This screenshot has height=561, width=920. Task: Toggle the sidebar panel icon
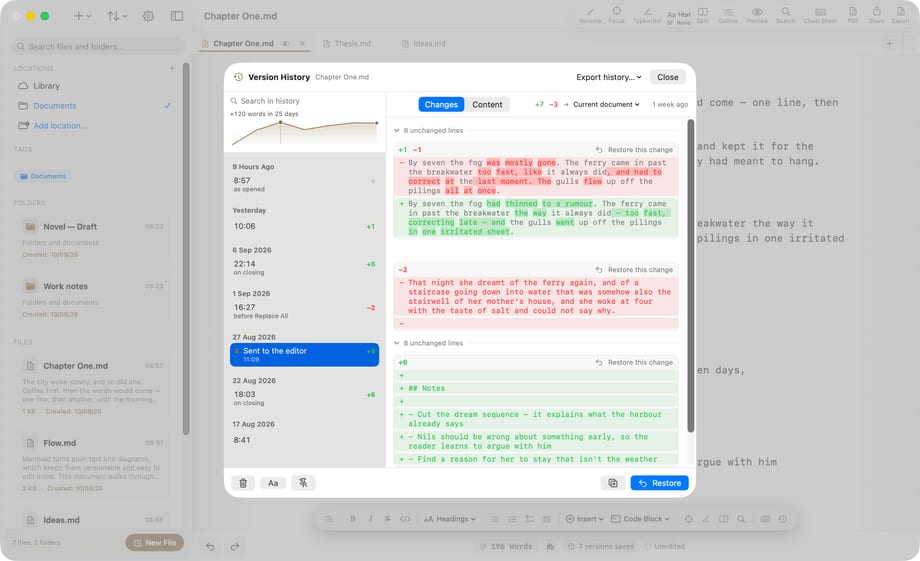coord(177,16)
